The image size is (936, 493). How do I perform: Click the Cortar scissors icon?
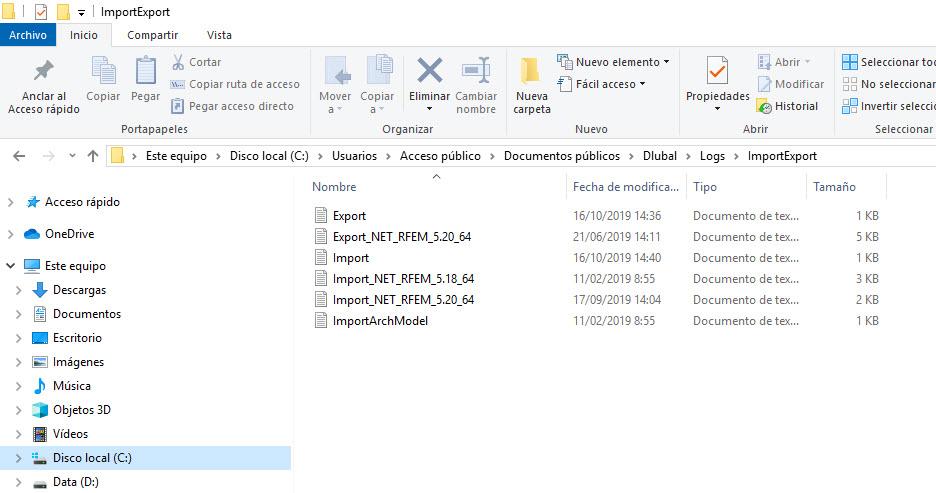pos(178,62)
